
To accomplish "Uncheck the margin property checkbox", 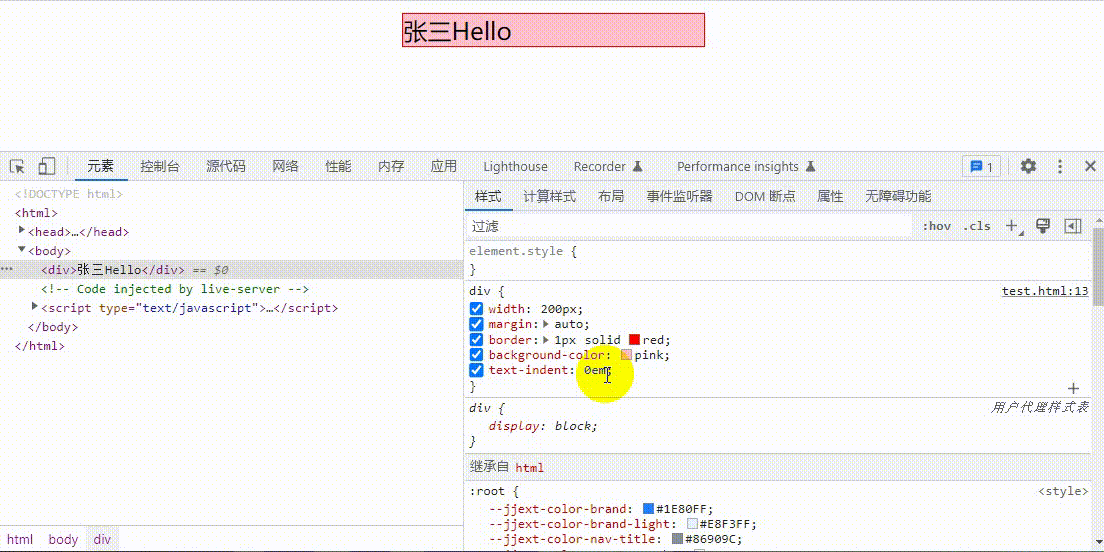I will point(477,325).
